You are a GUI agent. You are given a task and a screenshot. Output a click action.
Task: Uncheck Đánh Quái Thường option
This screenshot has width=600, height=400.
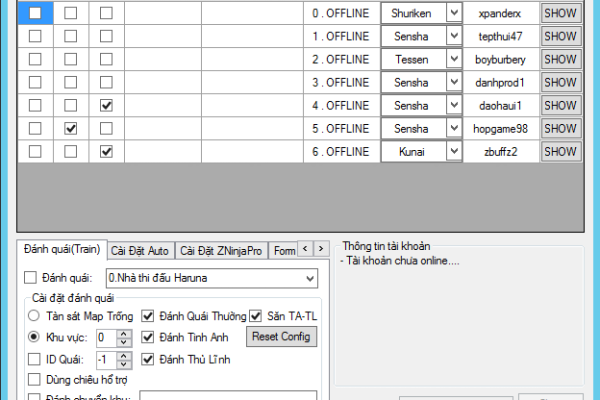point(148,316)
